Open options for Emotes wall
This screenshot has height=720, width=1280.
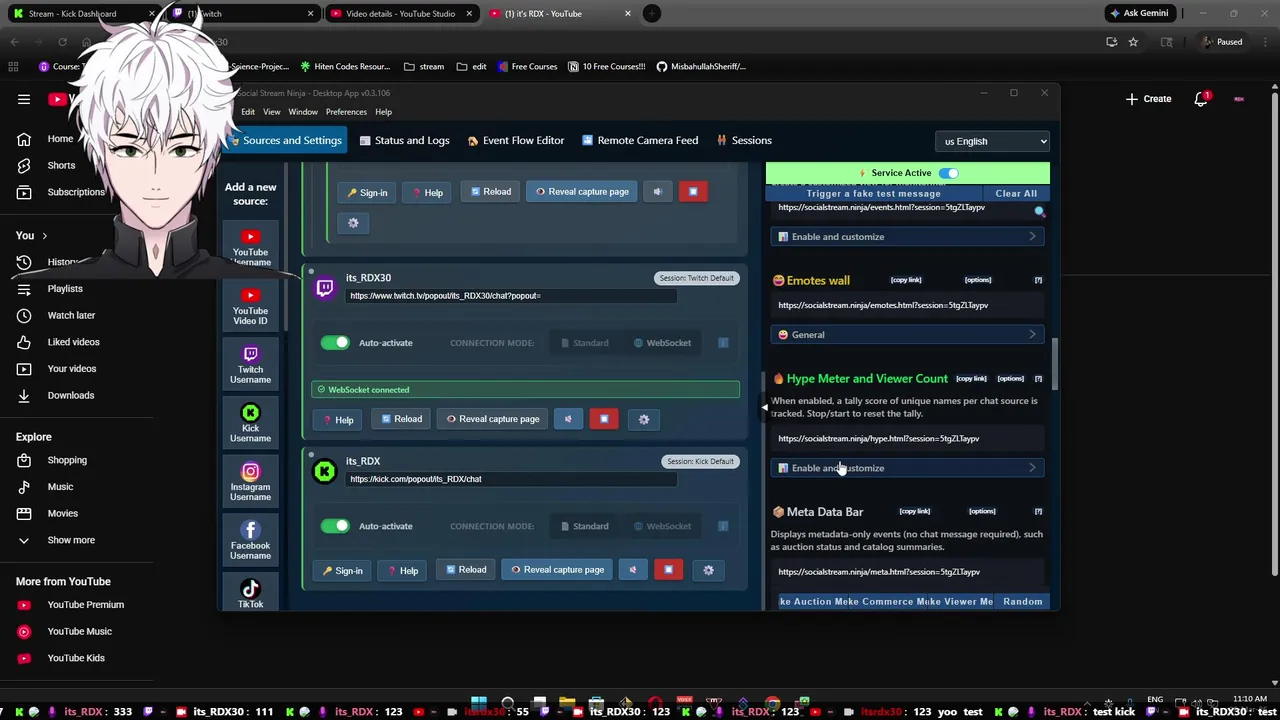[978, 280]
